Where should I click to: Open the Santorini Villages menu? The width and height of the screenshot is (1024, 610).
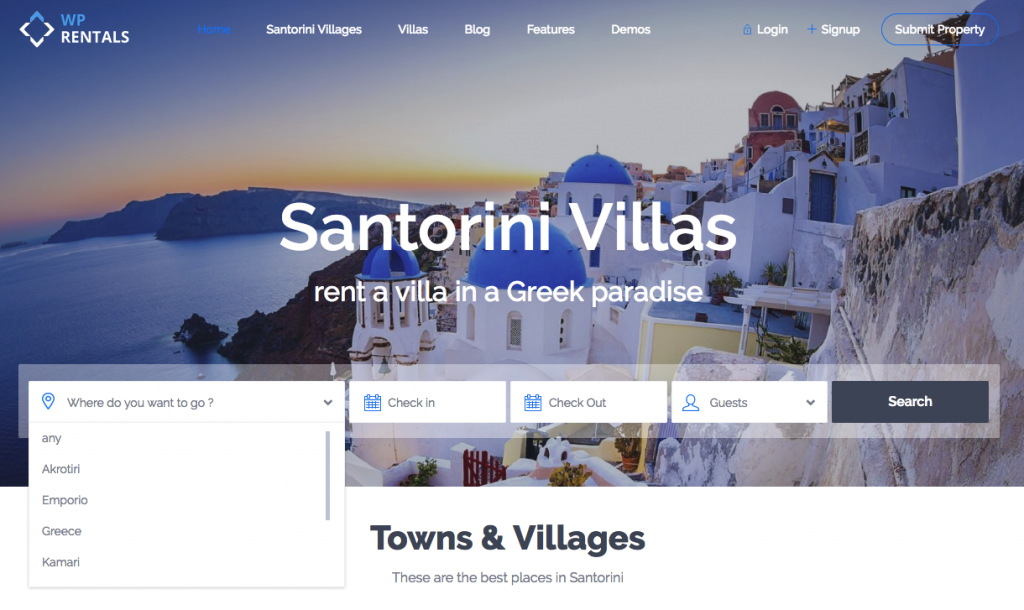[x=313, y=29]
